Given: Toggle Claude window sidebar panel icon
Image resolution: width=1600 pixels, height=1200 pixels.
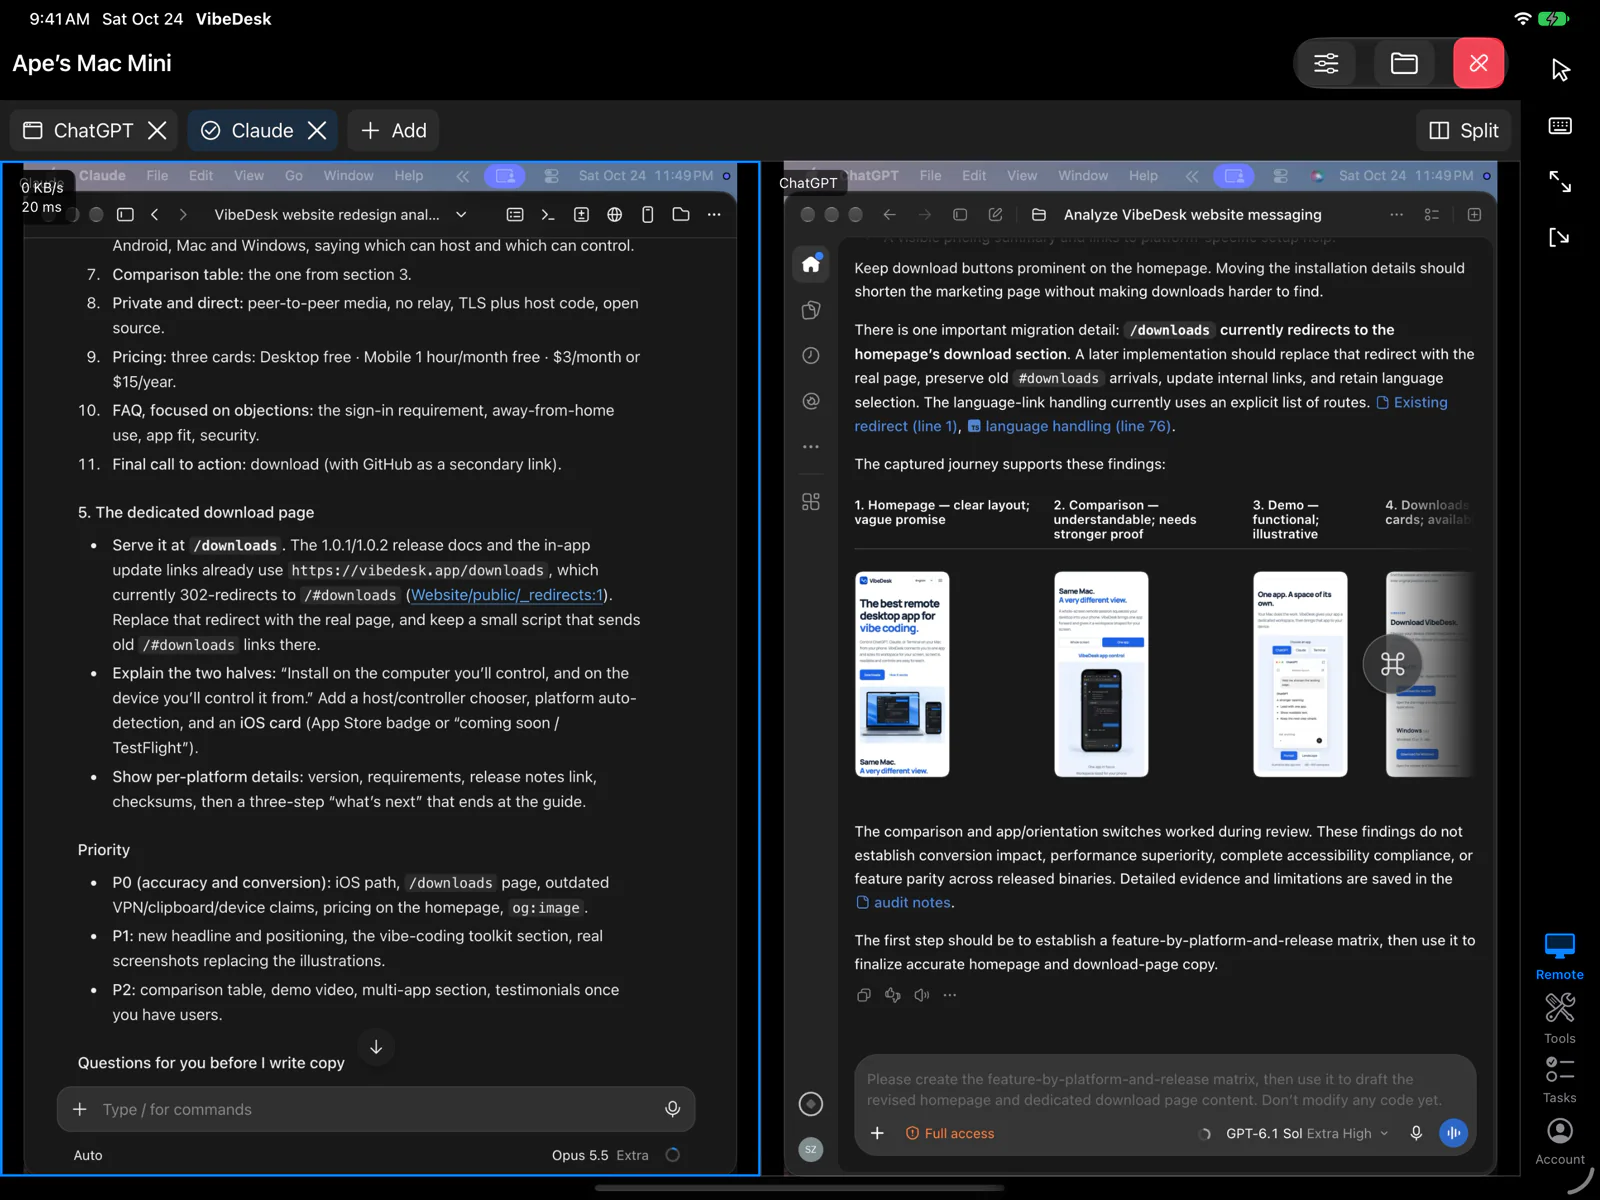Looking at the screenshot, I should pos(125,214).
